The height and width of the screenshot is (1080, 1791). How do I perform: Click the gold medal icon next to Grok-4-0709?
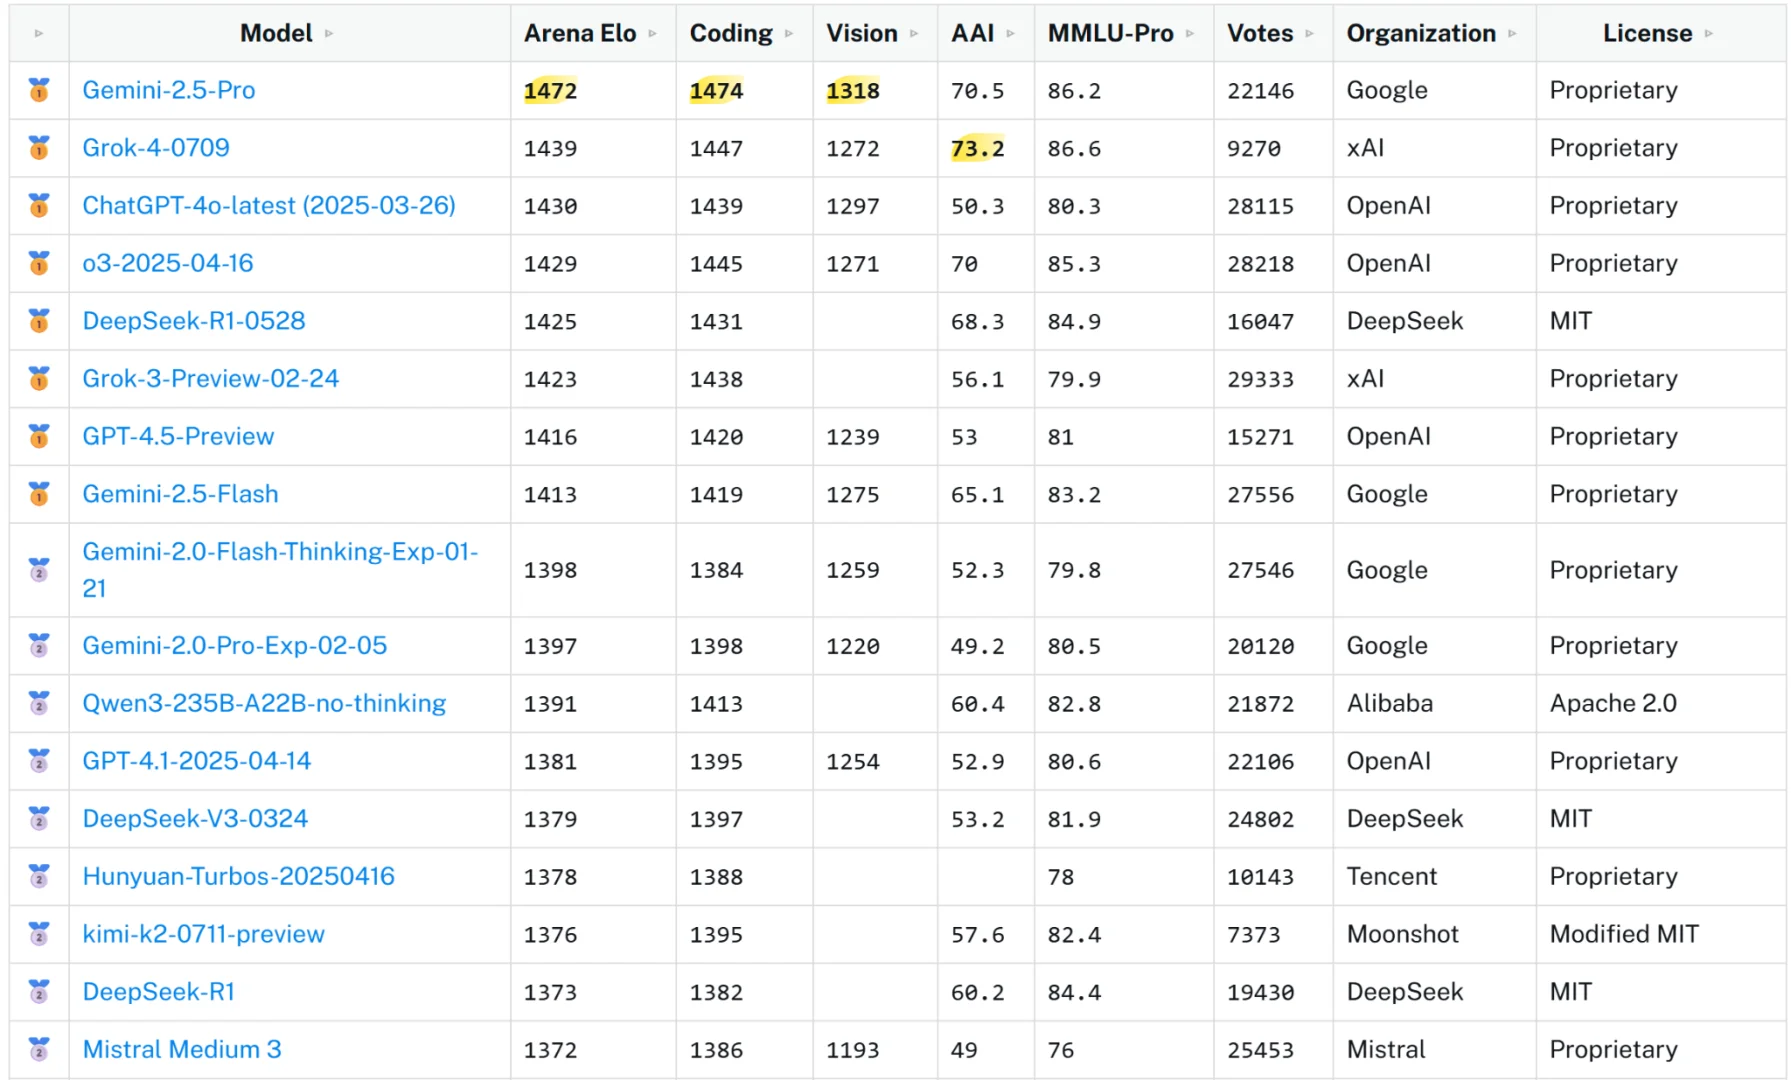point(39,148)
